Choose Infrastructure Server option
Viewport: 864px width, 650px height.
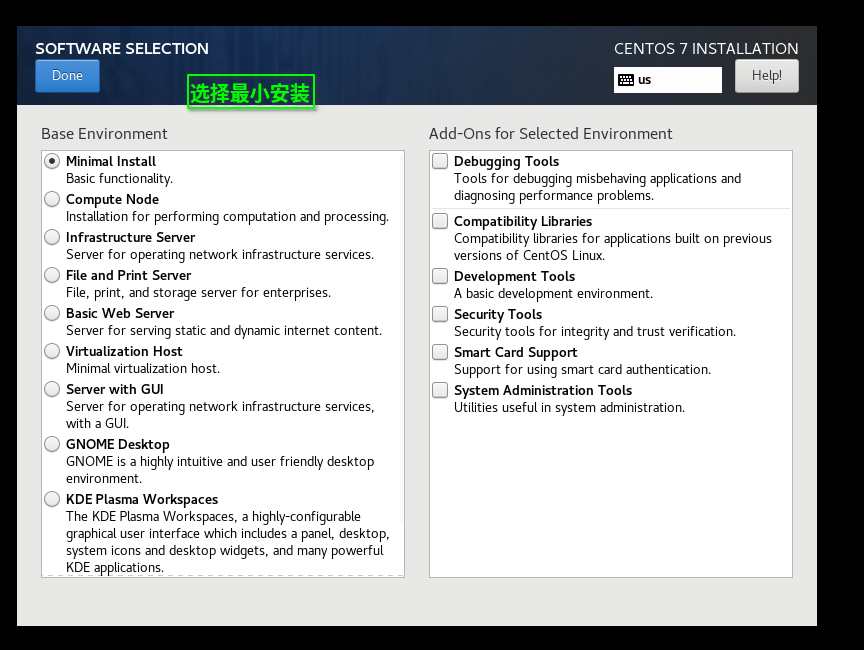tap(52, 237)
